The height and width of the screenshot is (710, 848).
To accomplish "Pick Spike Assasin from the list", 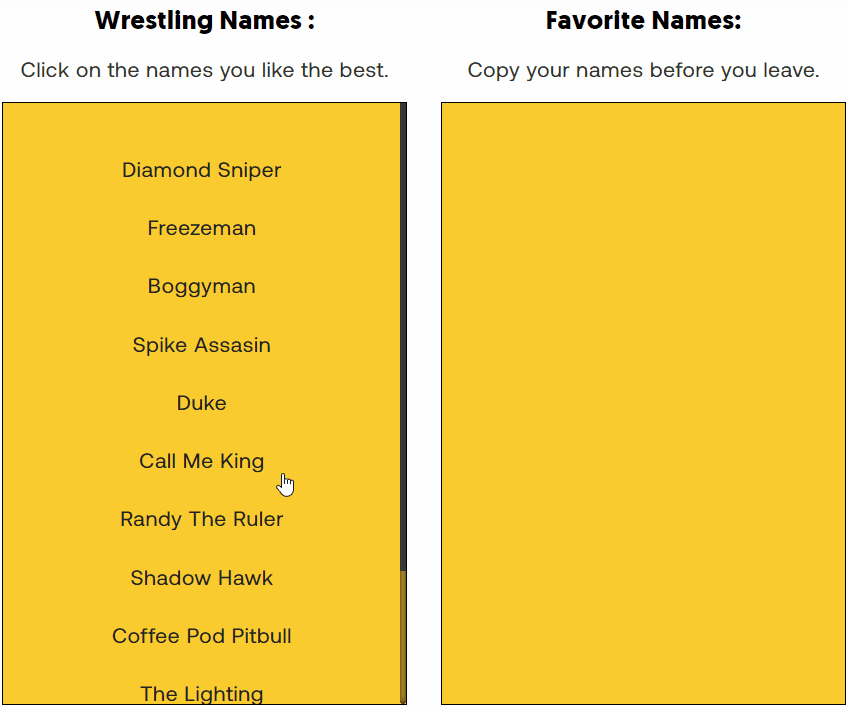I will point(201,344).
